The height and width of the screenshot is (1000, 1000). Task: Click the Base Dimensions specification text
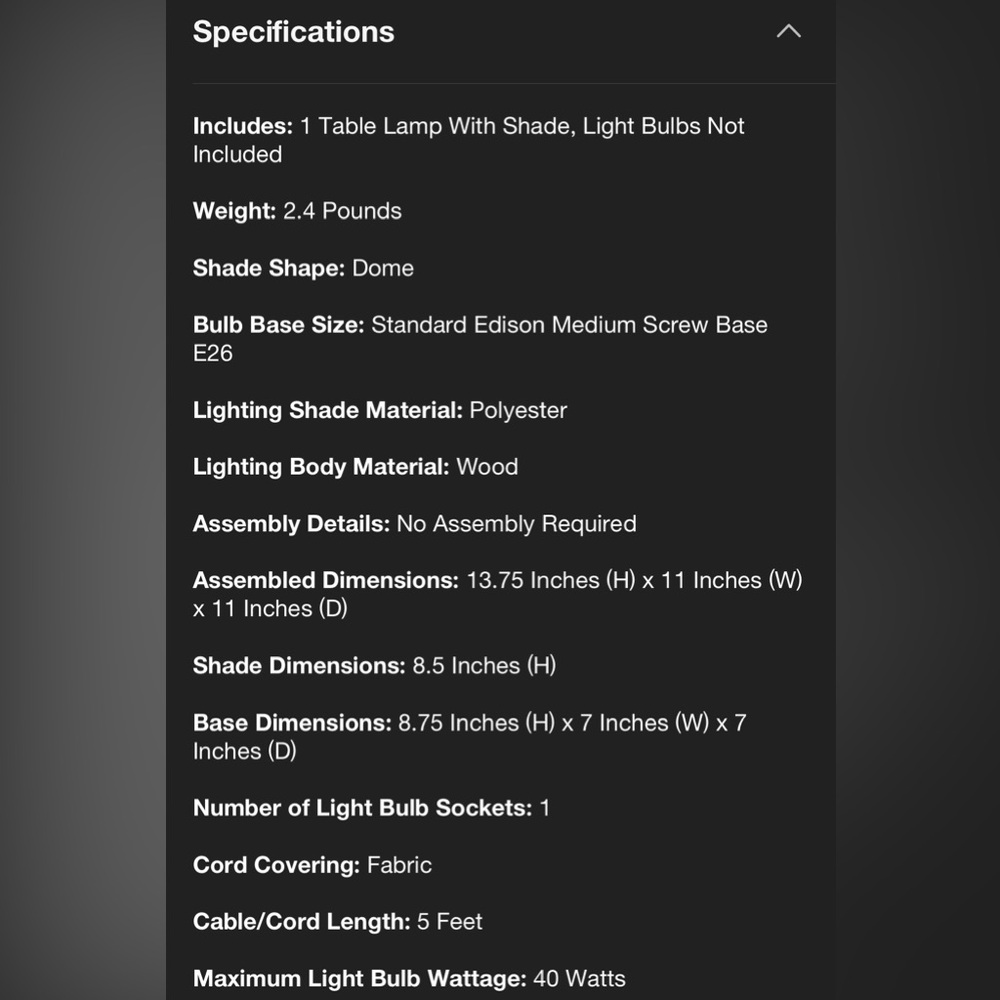tap(469, 737)
